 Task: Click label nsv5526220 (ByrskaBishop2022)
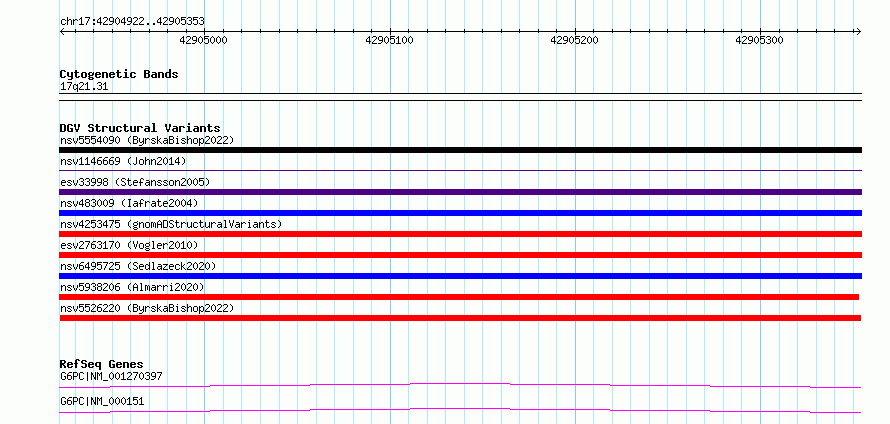(x=147, y=308)
